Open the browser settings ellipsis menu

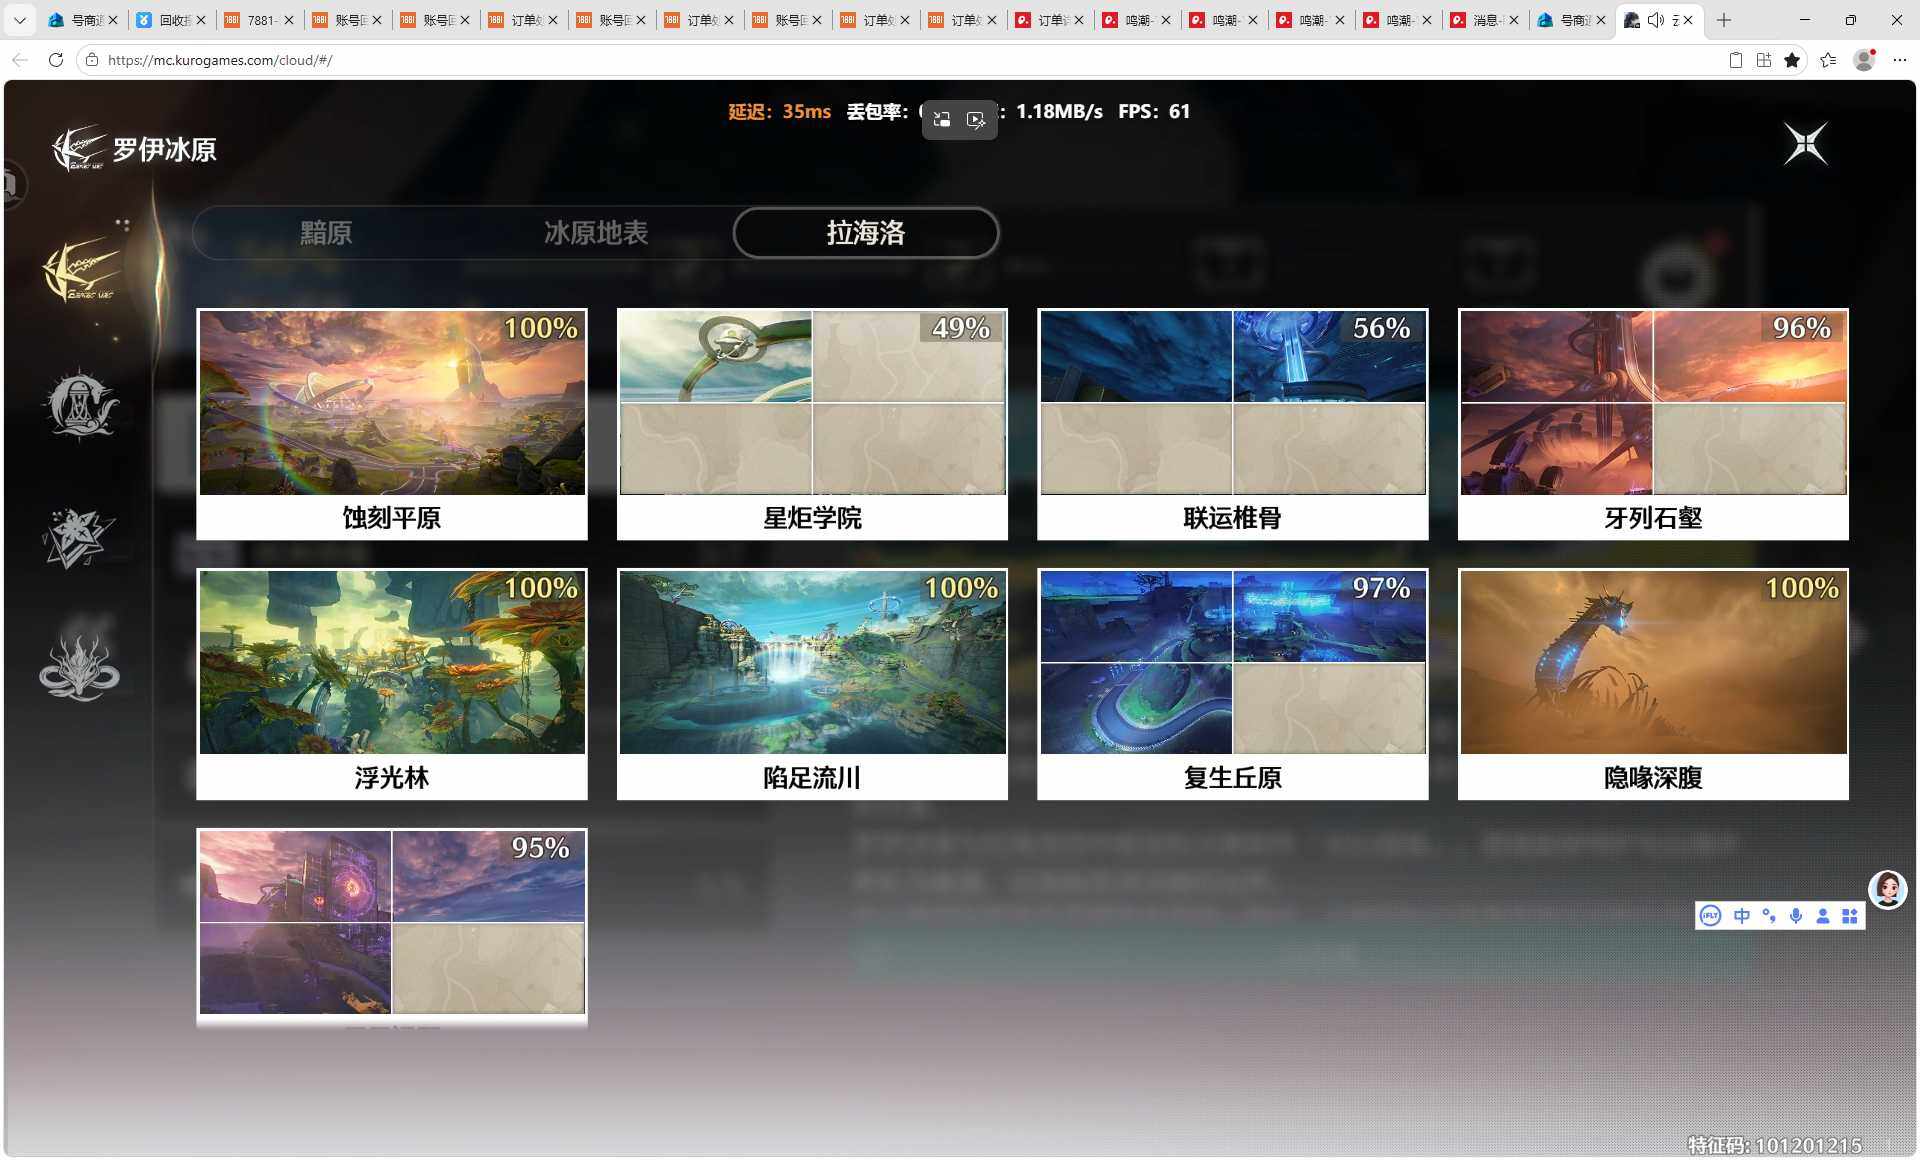click(x=1900, y=60)
